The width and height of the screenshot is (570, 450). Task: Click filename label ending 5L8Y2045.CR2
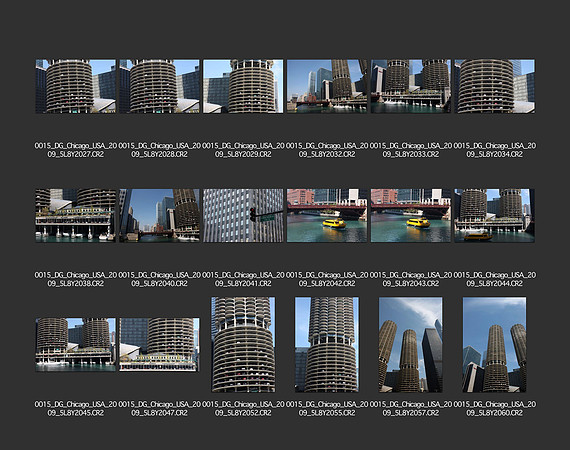76,409
